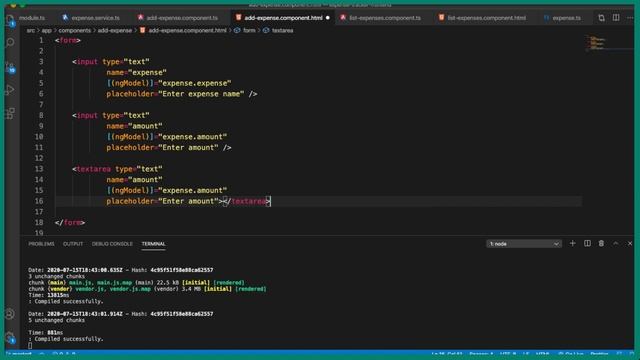The height and width of the screenshot is (360, 640).
Task: Click 'add-expense.component.html' in the breadcrumb
Action: click(x=187, y=30)
